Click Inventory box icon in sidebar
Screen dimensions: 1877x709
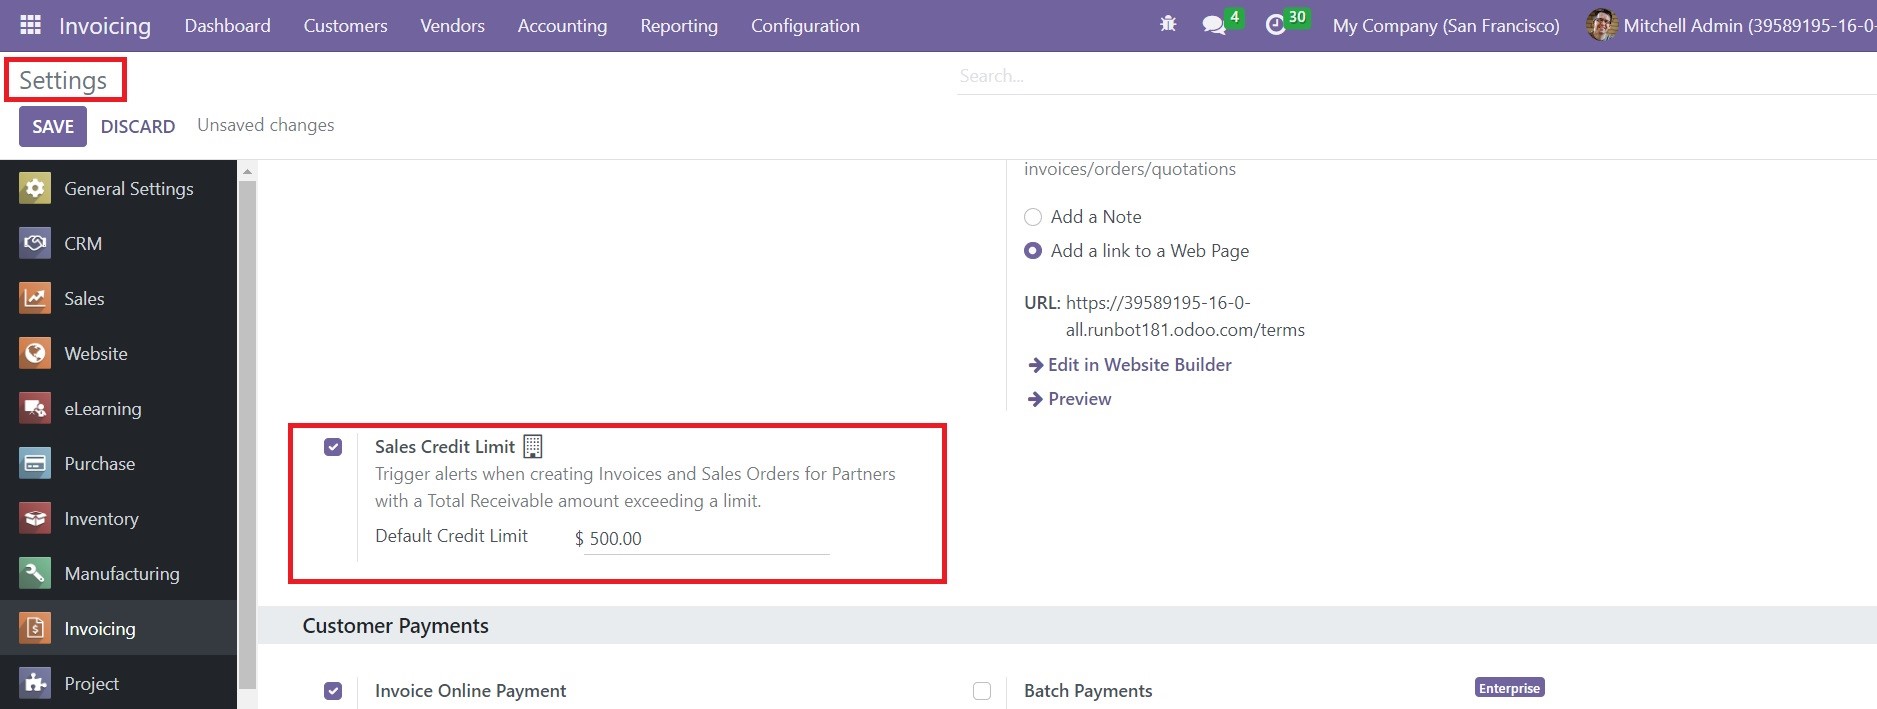(x=35, y=518)
